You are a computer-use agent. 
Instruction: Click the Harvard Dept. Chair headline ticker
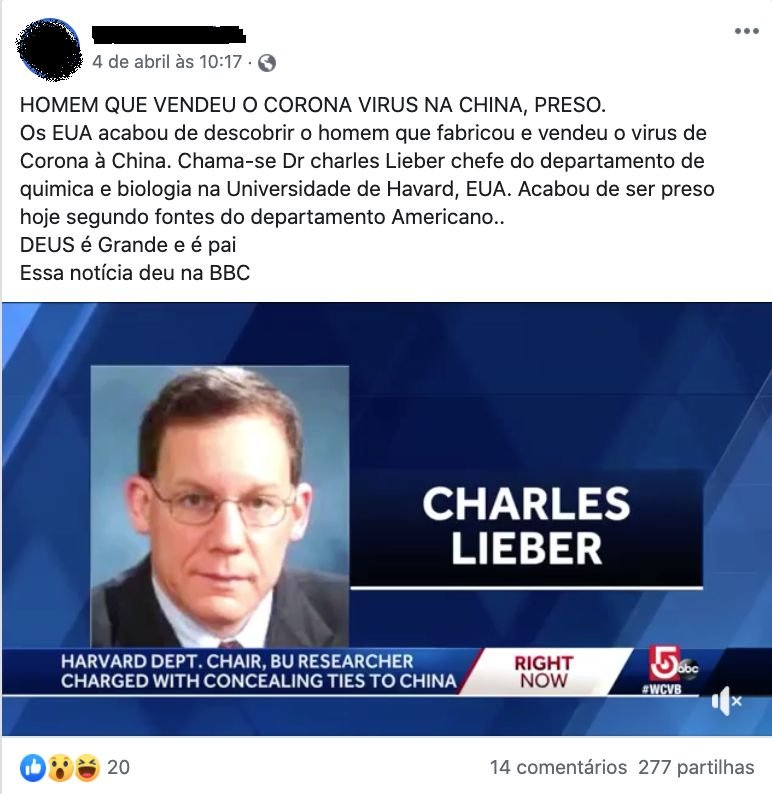258,671
